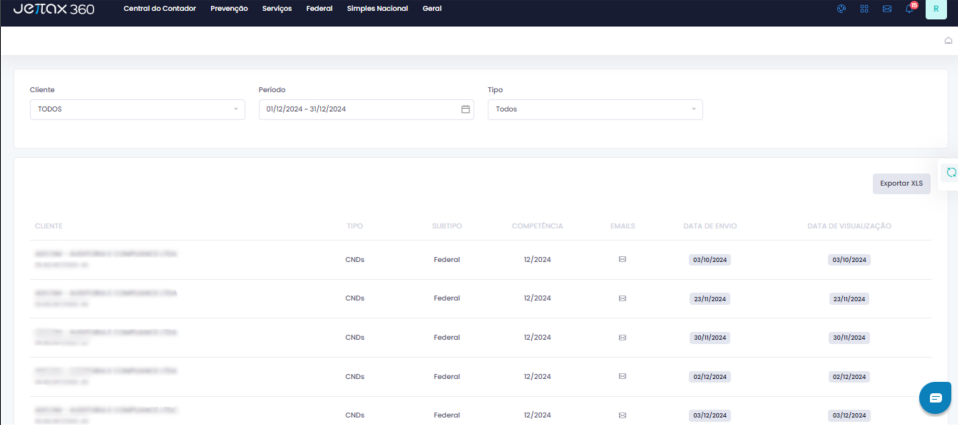Click email icon in row sent 23/11/2024
This screenshot has height=425, width=958.
pos(623,298)
